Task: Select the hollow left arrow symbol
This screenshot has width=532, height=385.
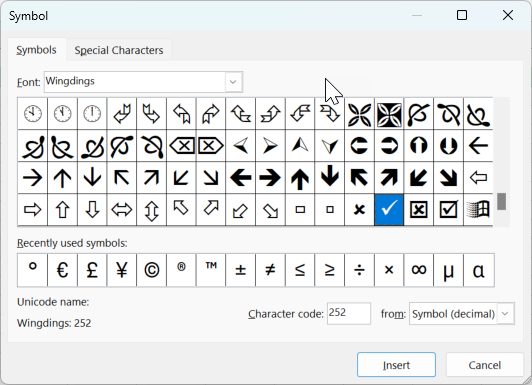Action: point(478,177)
